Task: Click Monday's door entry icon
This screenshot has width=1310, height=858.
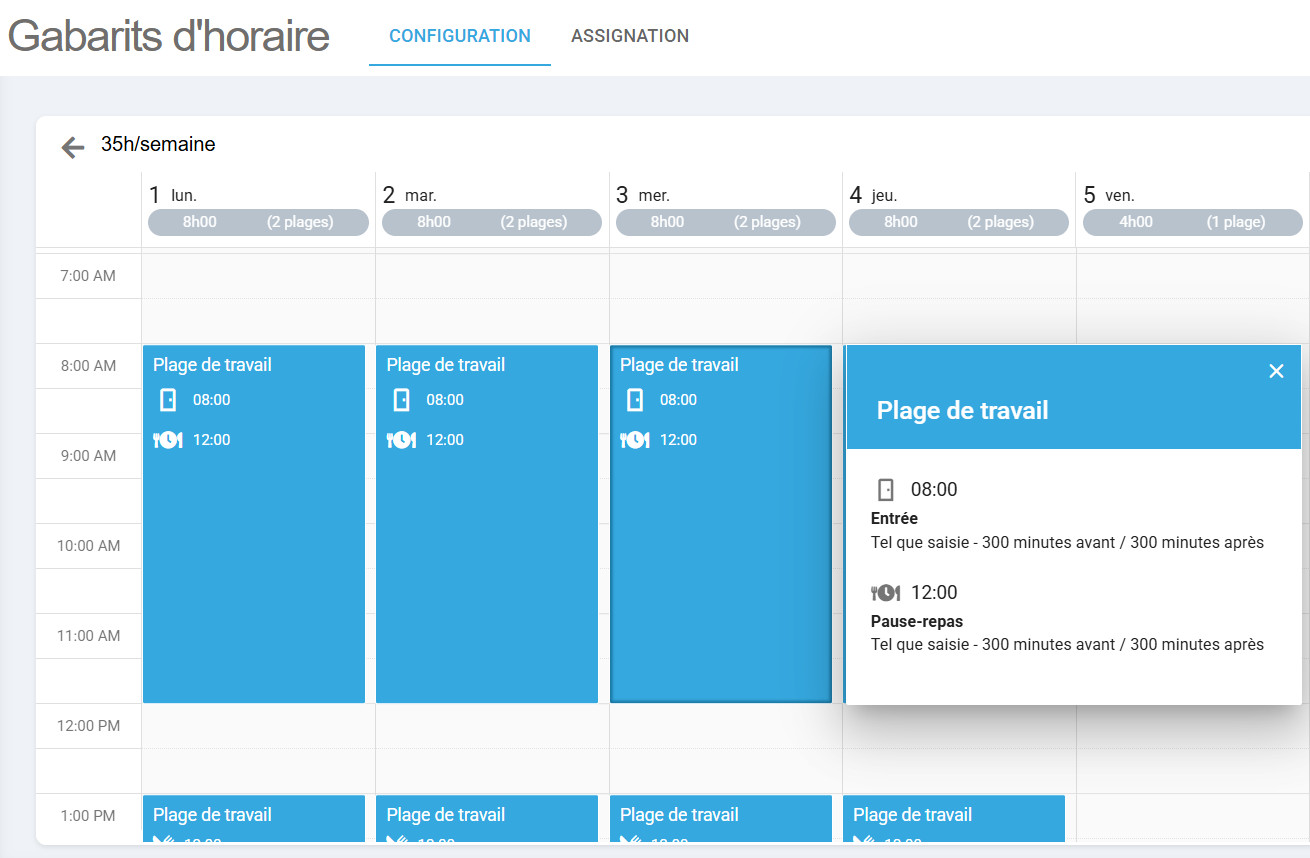Action: click(x=168, y=400)
